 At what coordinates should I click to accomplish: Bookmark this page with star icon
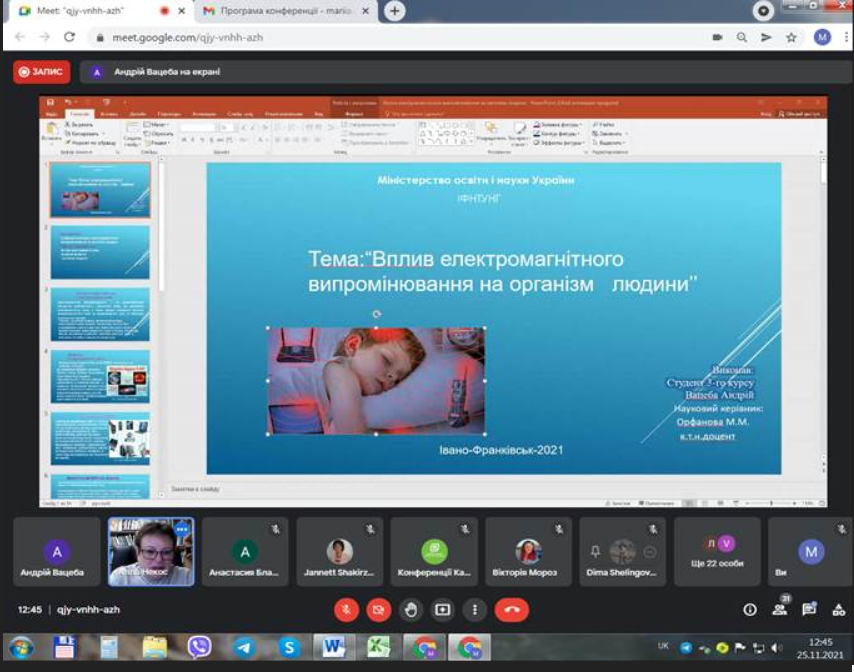792,37
